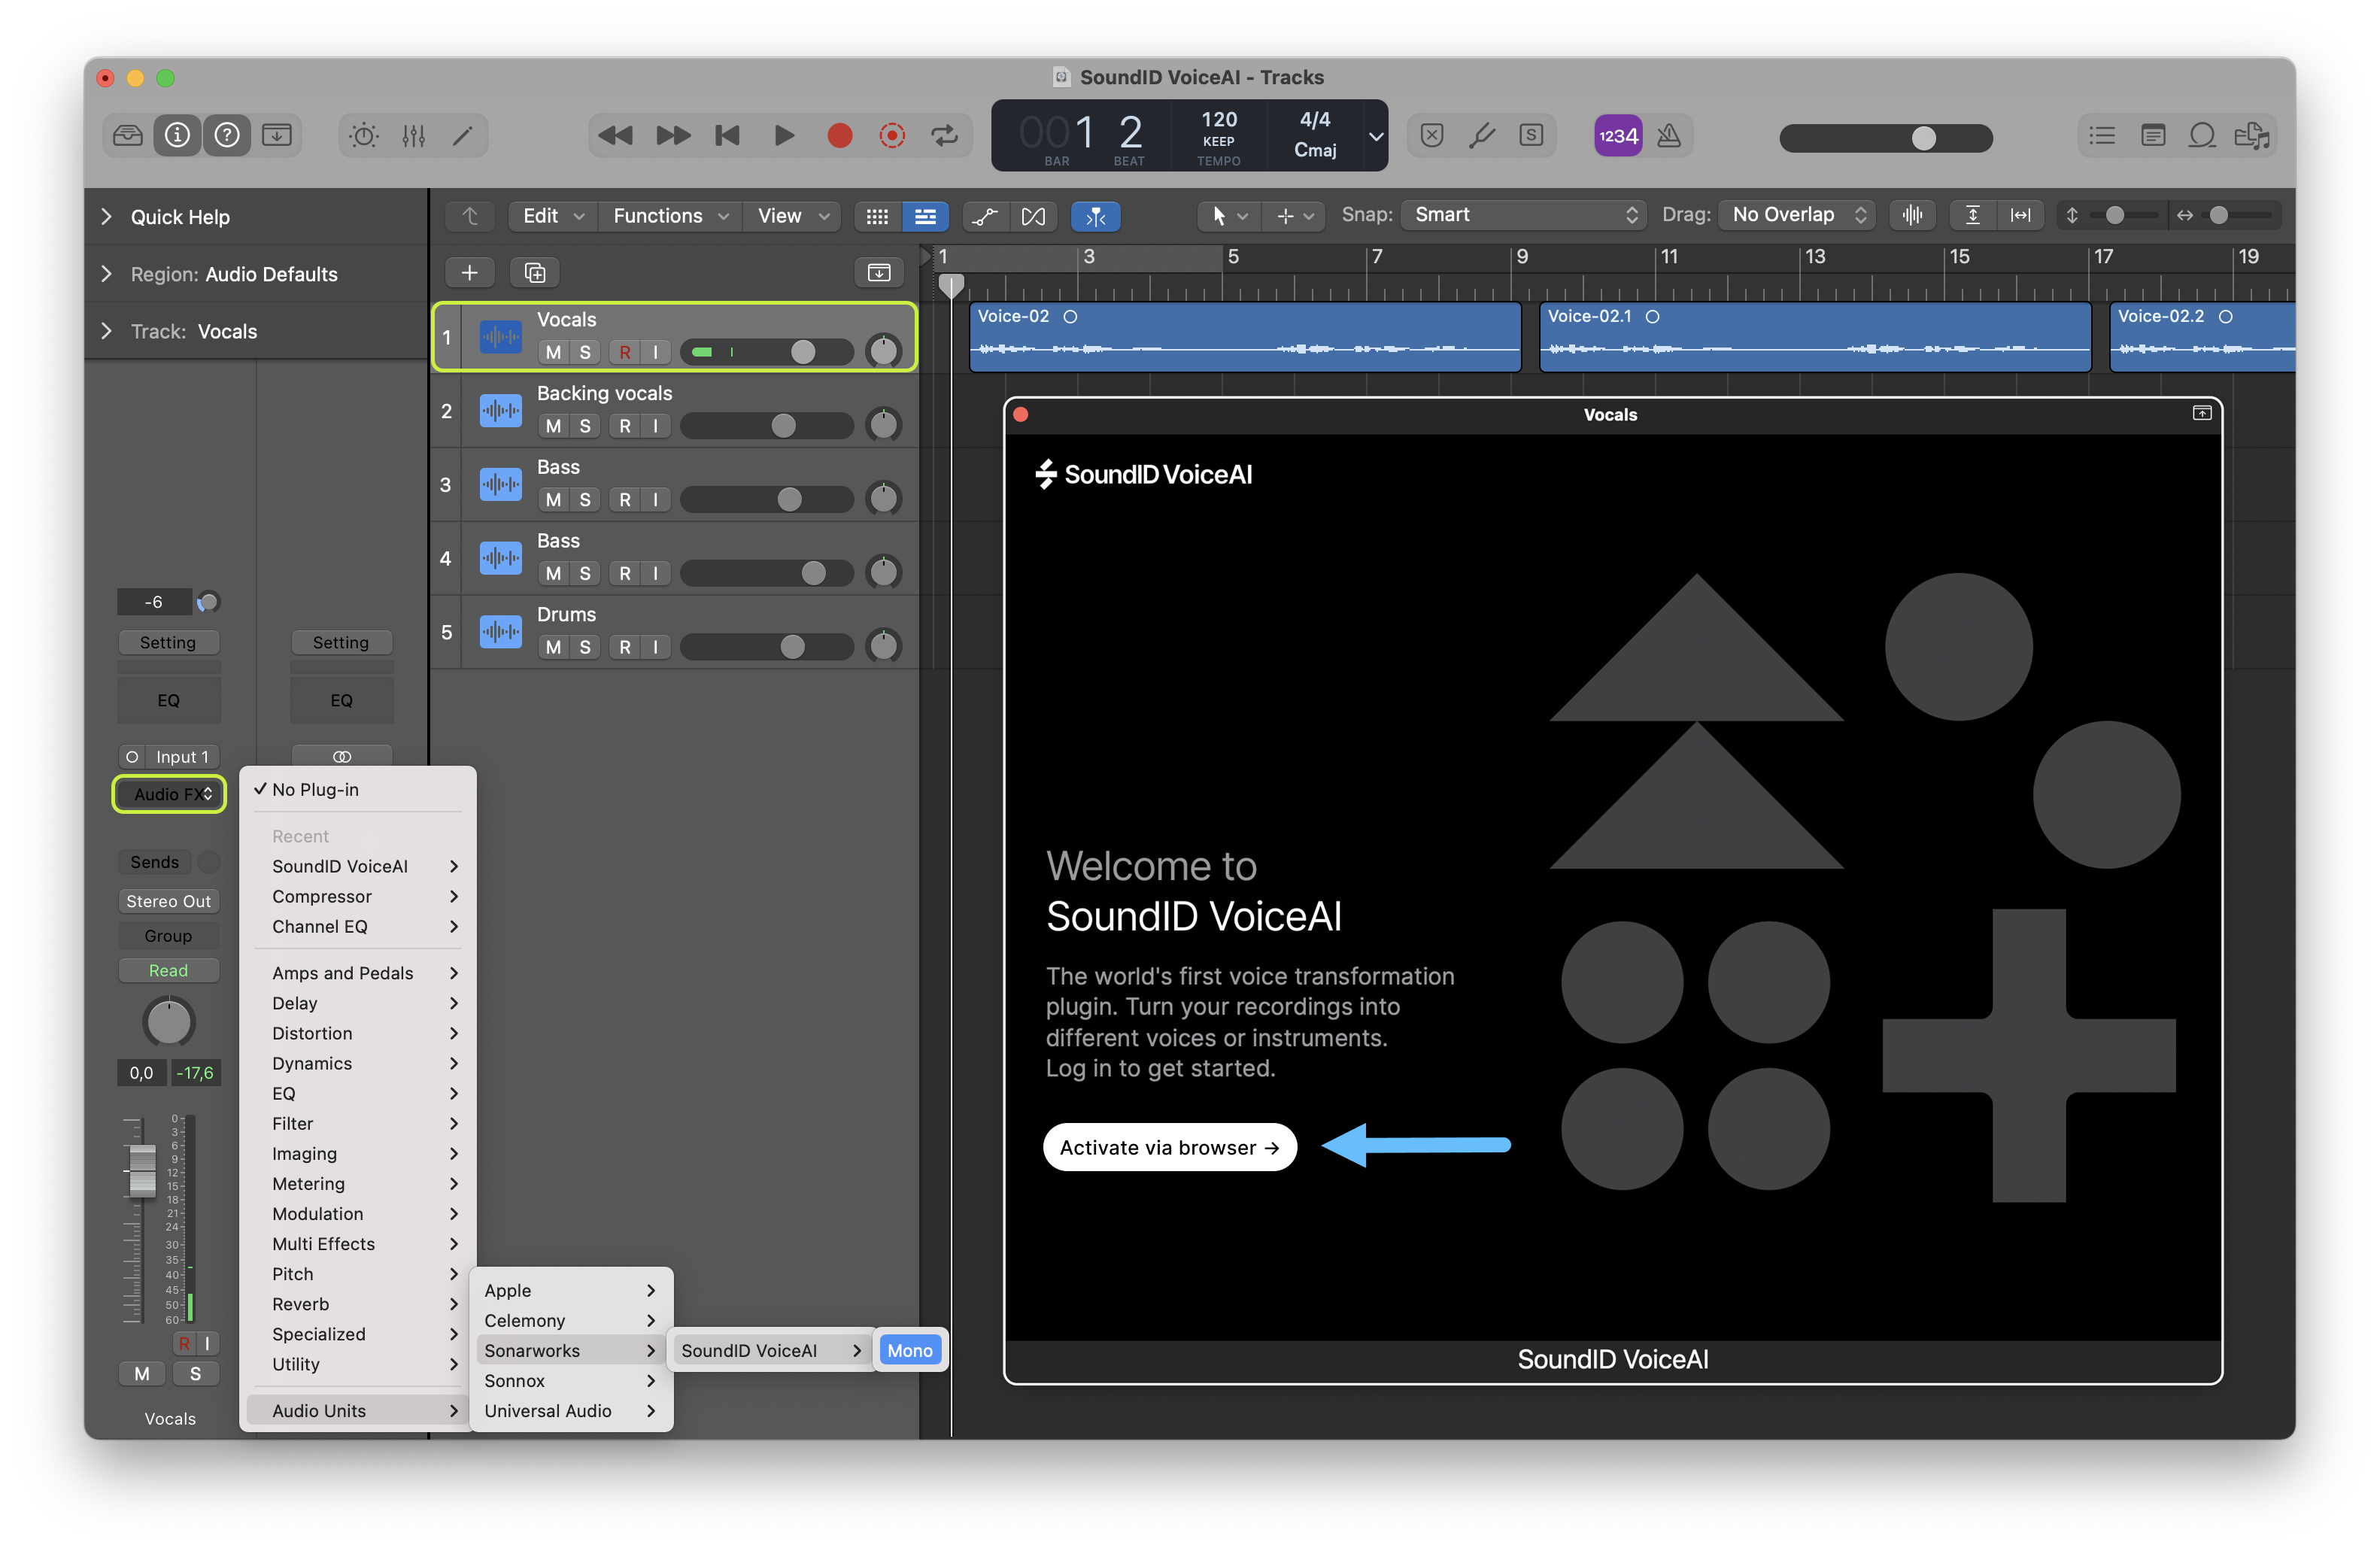Toggle Waveform Zoom icon
The image size is (2380, 1551).
1912,215
